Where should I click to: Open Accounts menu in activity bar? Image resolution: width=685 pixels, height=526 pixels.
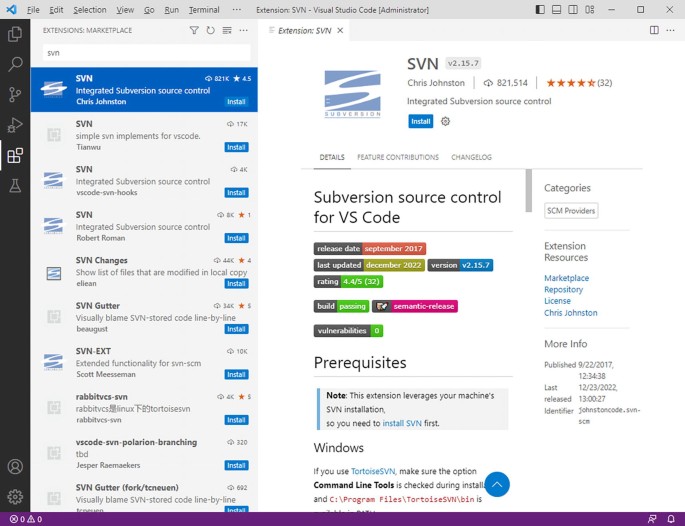15,467
